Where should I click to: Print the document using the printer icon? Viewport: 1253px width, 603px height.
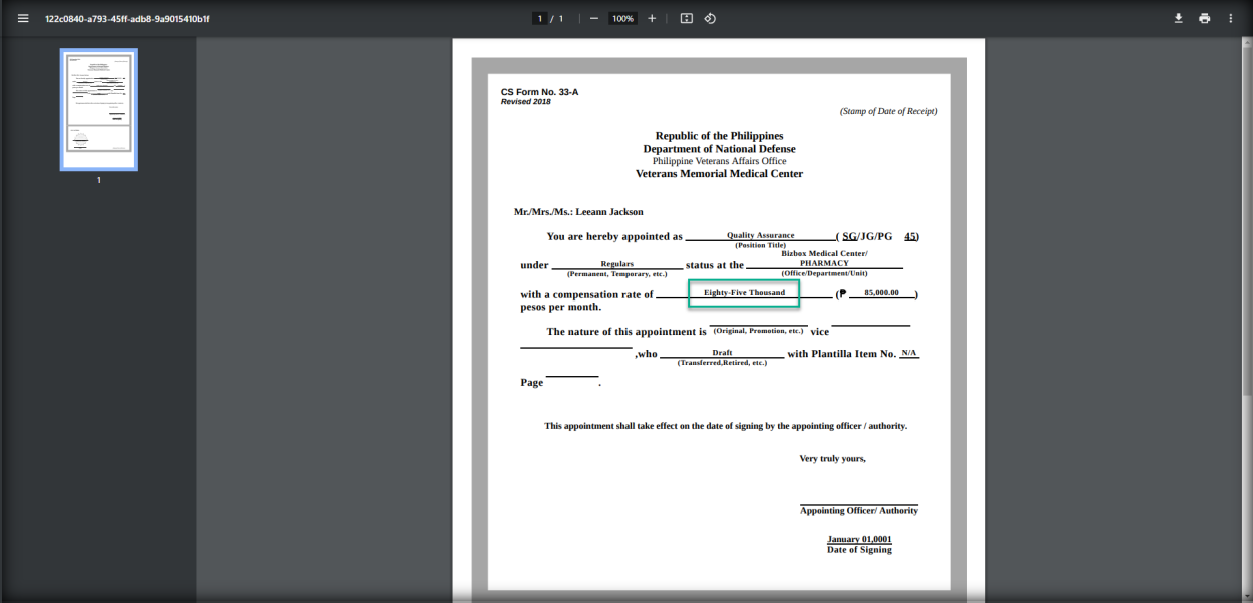[1204, 18]
